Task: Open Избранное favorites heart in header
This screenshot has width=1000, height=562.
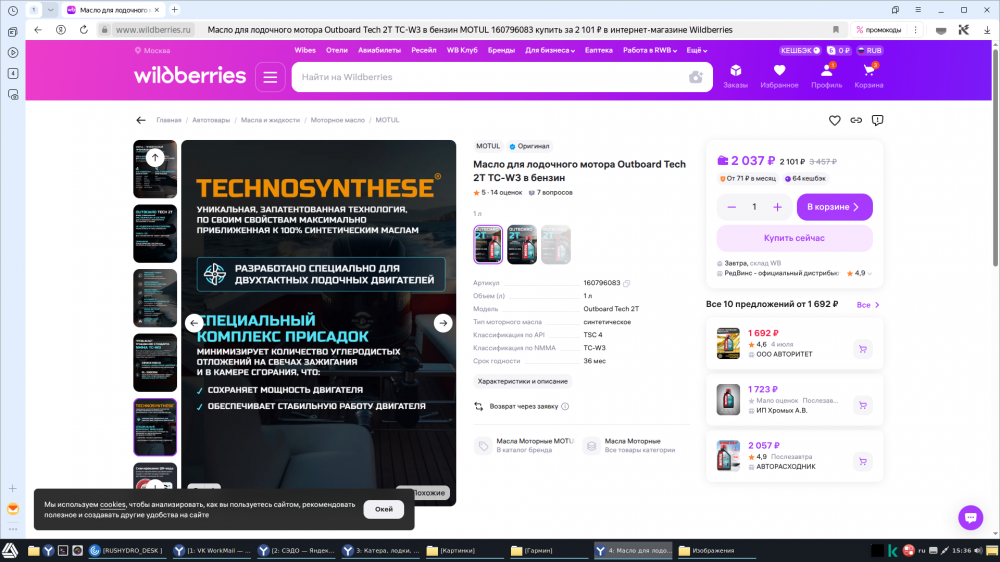Action: 779,76
